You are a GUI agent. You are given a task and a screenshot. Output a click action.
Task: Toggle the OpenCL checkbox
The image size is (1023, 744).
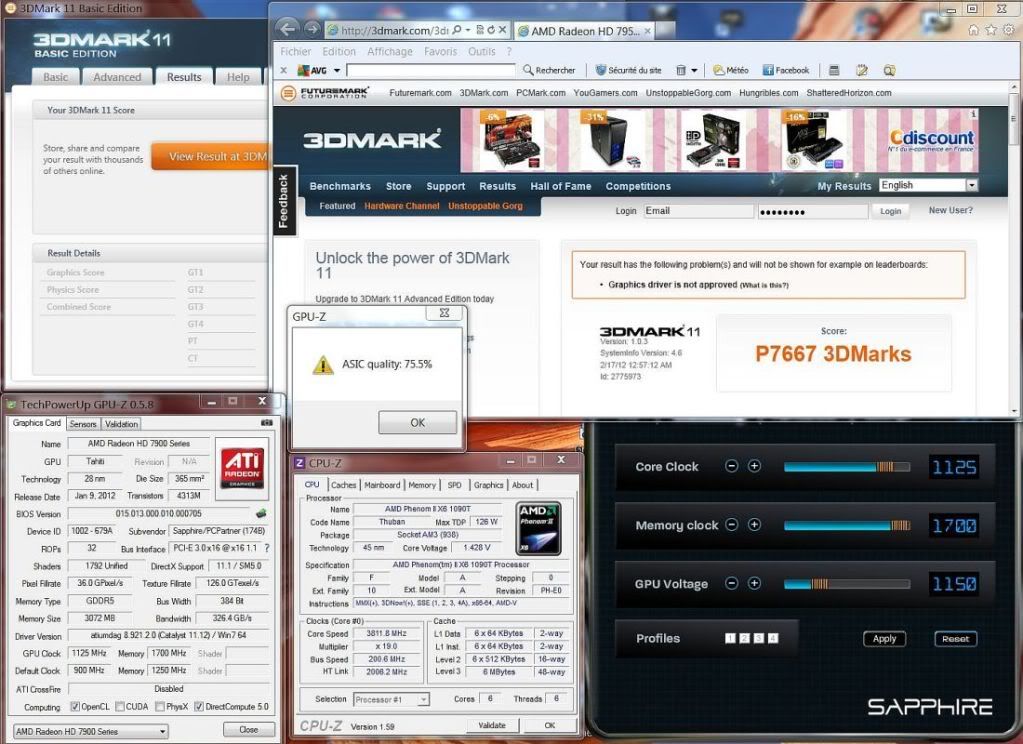75,707
